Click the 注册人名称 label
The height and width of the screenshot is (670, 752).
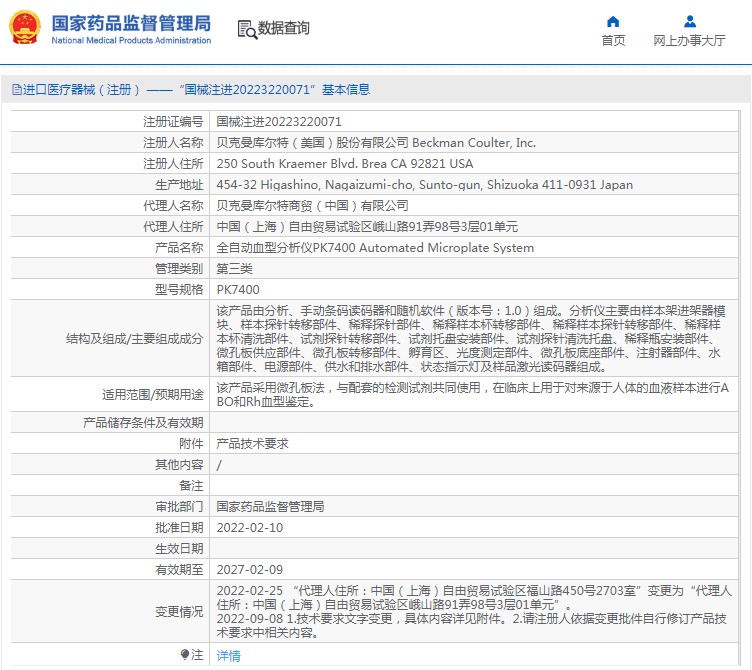point(173,143)
